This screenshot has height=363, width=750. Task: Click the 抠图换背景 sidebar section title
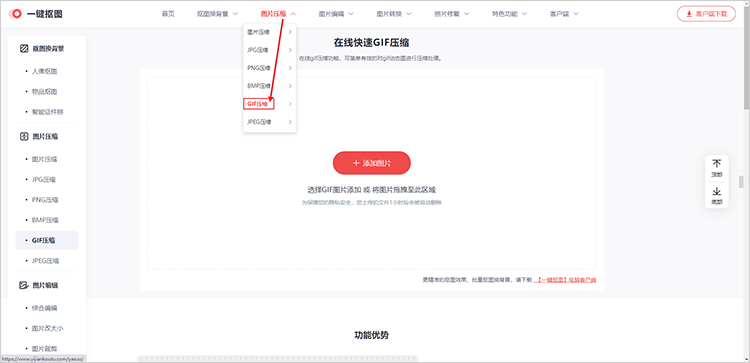click(48, 49)
